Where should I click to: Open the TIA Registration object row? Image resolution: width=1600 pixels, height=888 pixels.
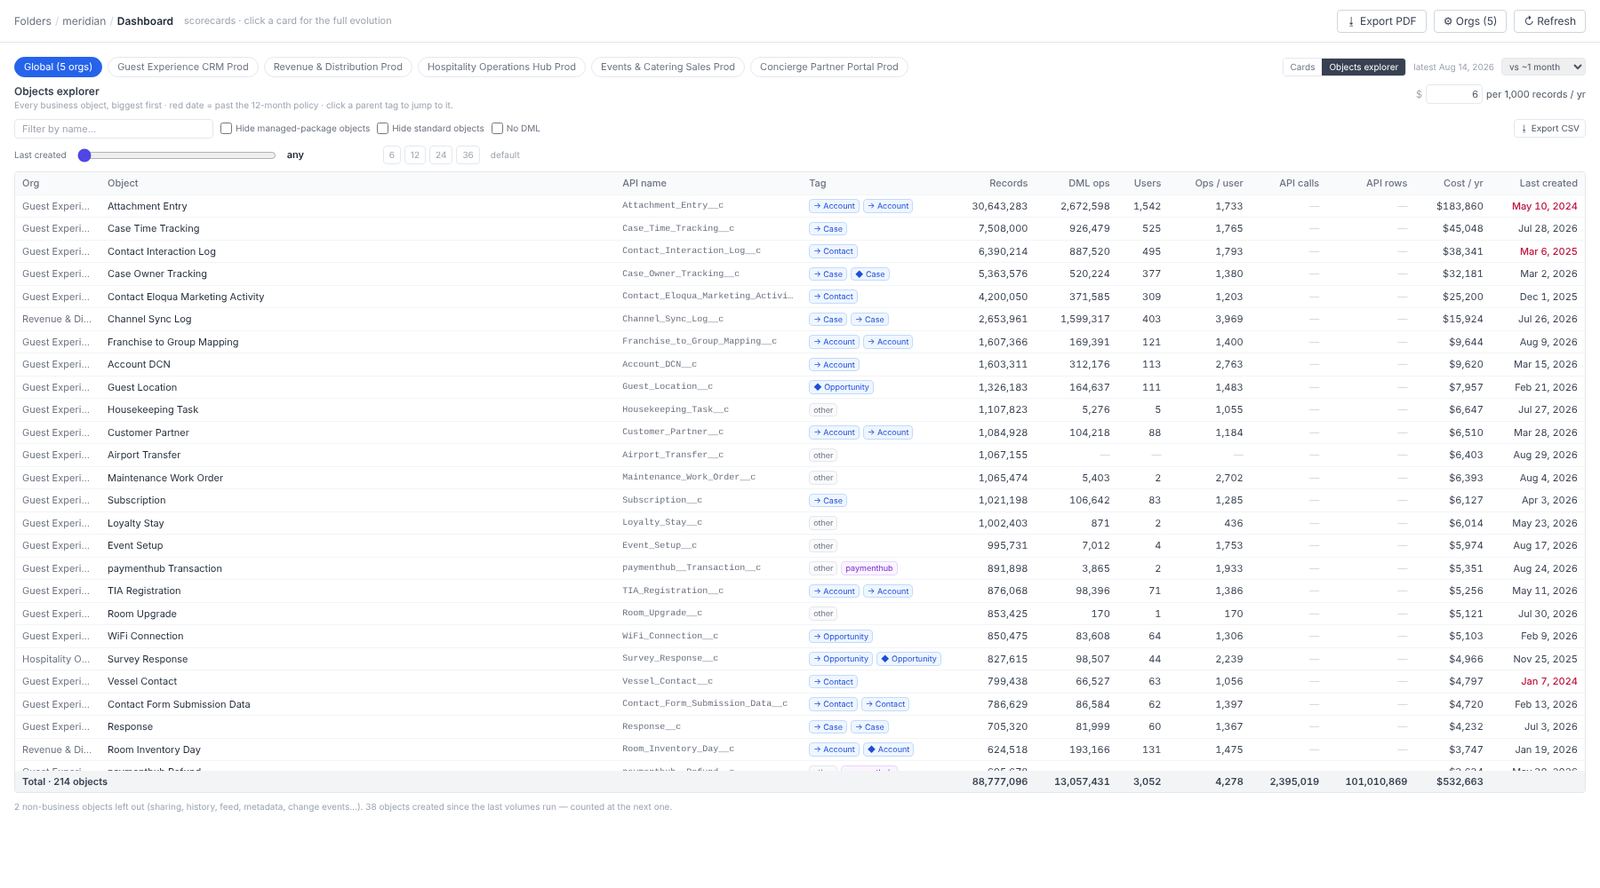click(799, 591)
